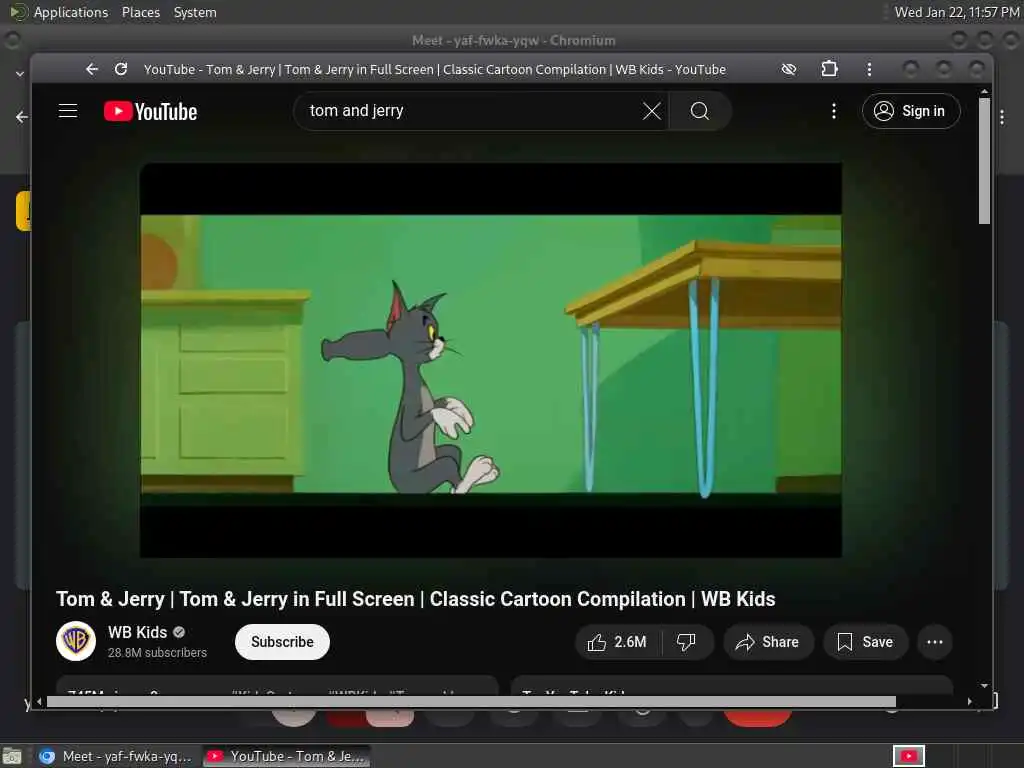
Task: Open YouTube settings three-dot menu
Action: (834, 111)
